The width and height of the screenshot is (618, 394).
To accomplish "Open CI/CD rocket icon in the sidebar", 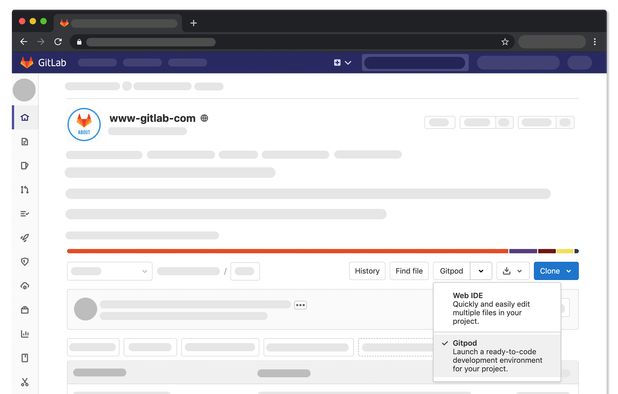I will click(x=25, y=238).
